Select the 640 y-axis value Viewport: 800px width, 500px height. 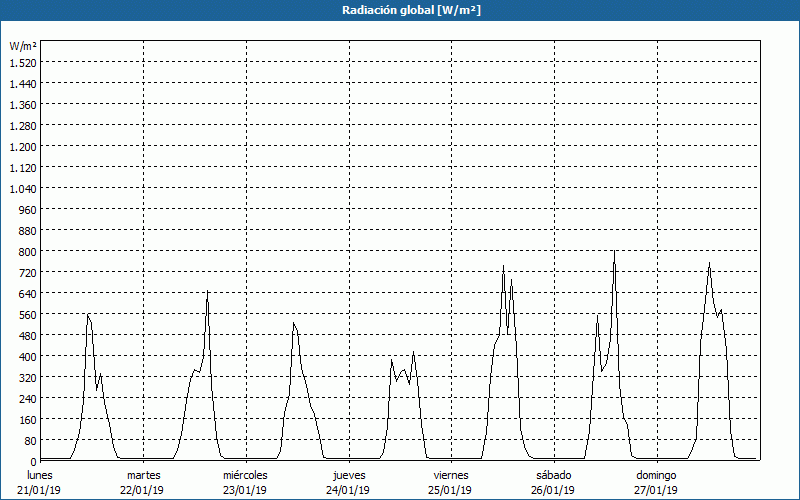[28, 293]
